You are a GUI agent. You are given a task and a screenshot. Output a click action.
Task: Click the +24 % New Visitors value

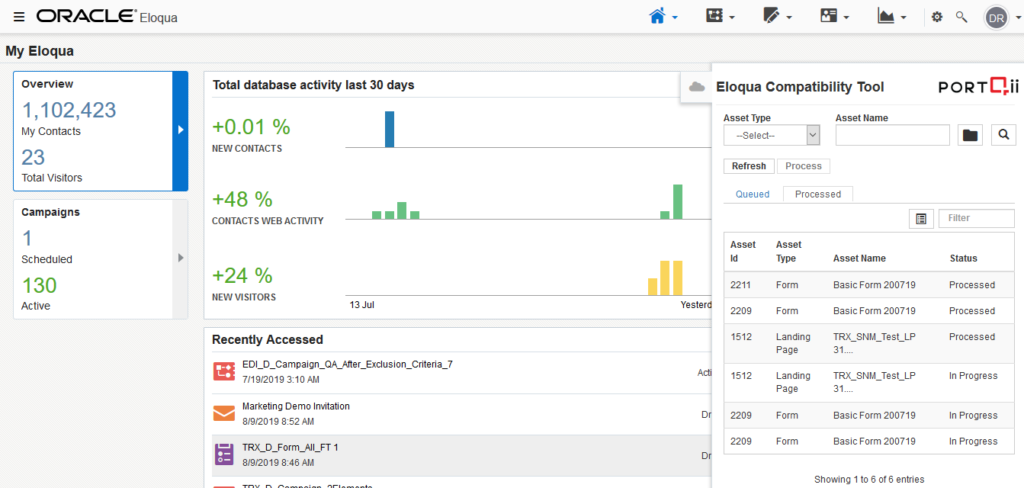242,276
